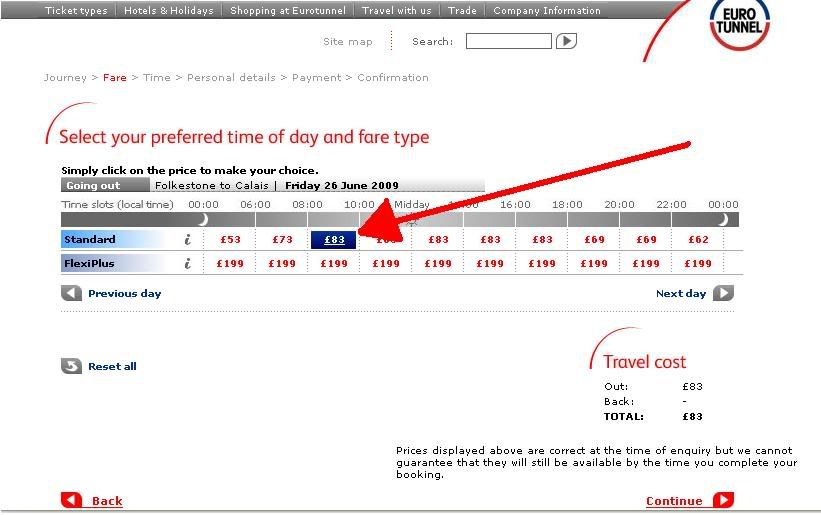
Task: Click the Friday 26 June 2009 date
Action: tap(342, 185)
